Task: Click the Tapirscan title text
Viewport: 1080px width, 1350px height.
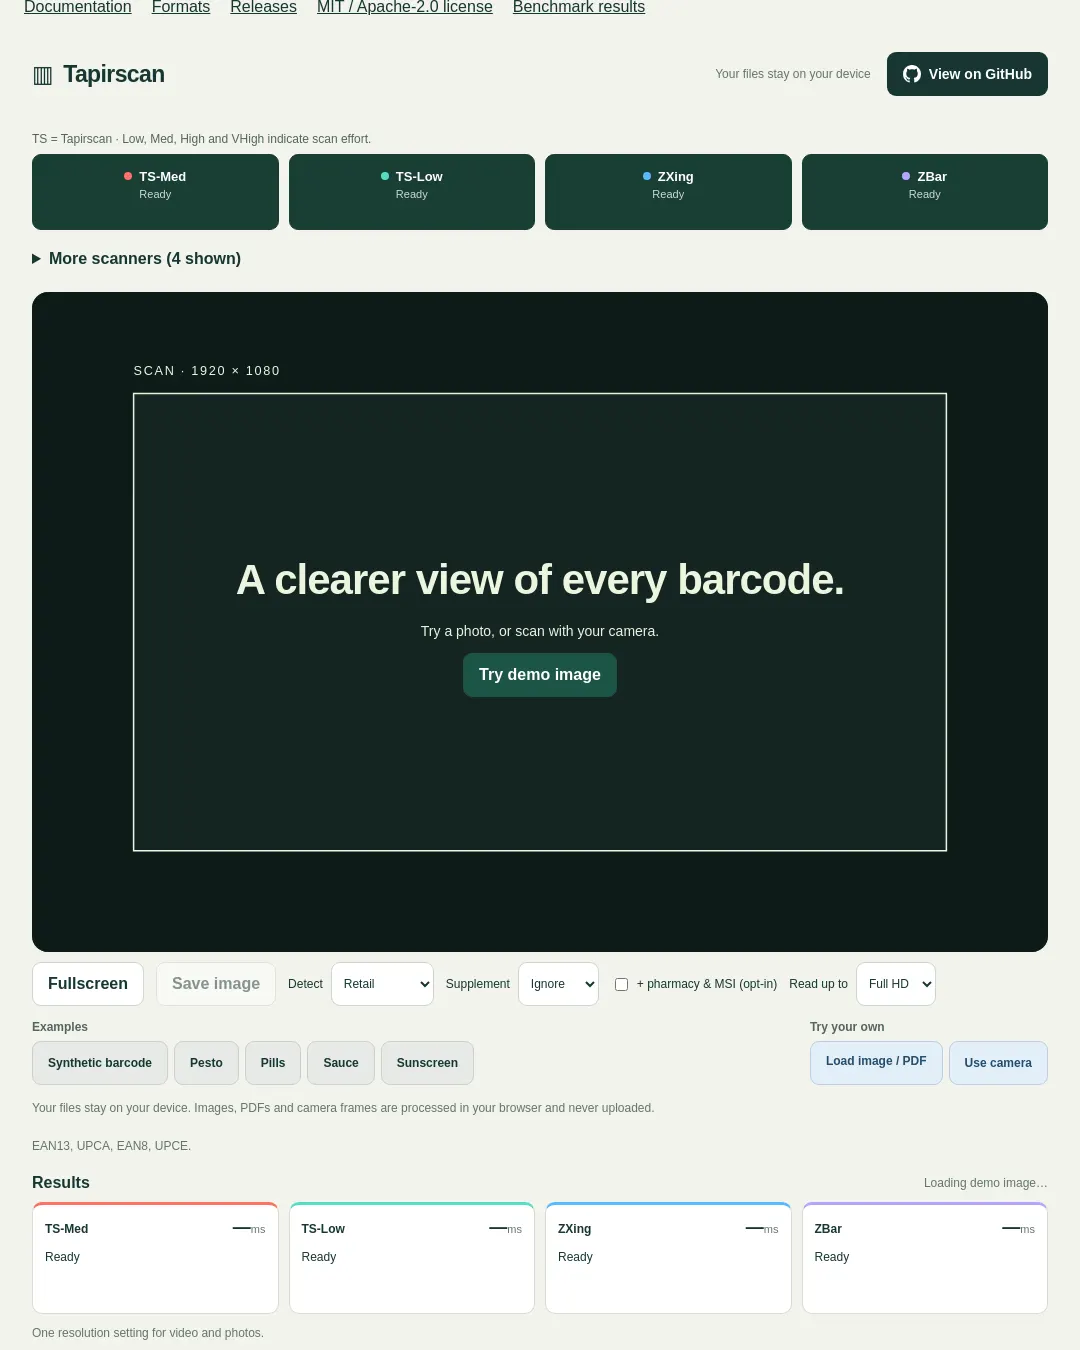Action: (114, 75)
